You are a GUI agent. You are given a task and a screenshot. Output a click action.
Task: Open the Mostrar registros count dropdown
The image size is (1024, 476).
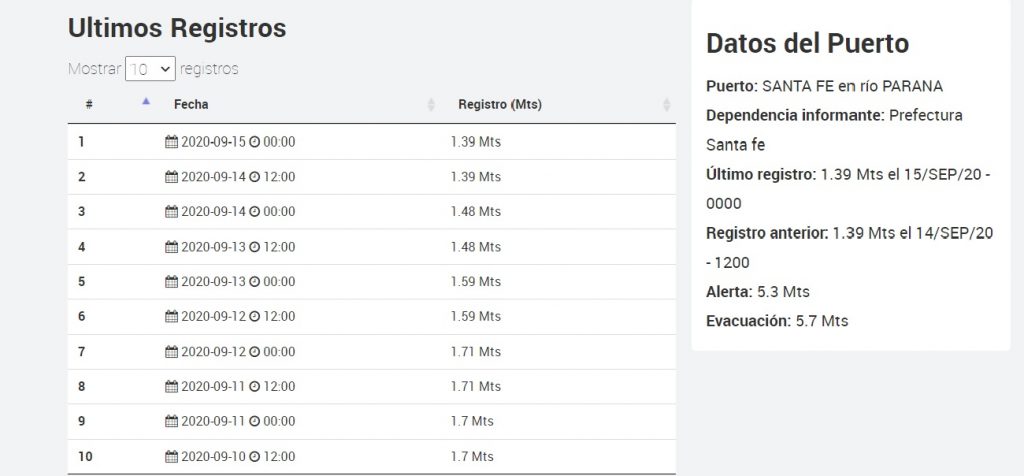150,69
